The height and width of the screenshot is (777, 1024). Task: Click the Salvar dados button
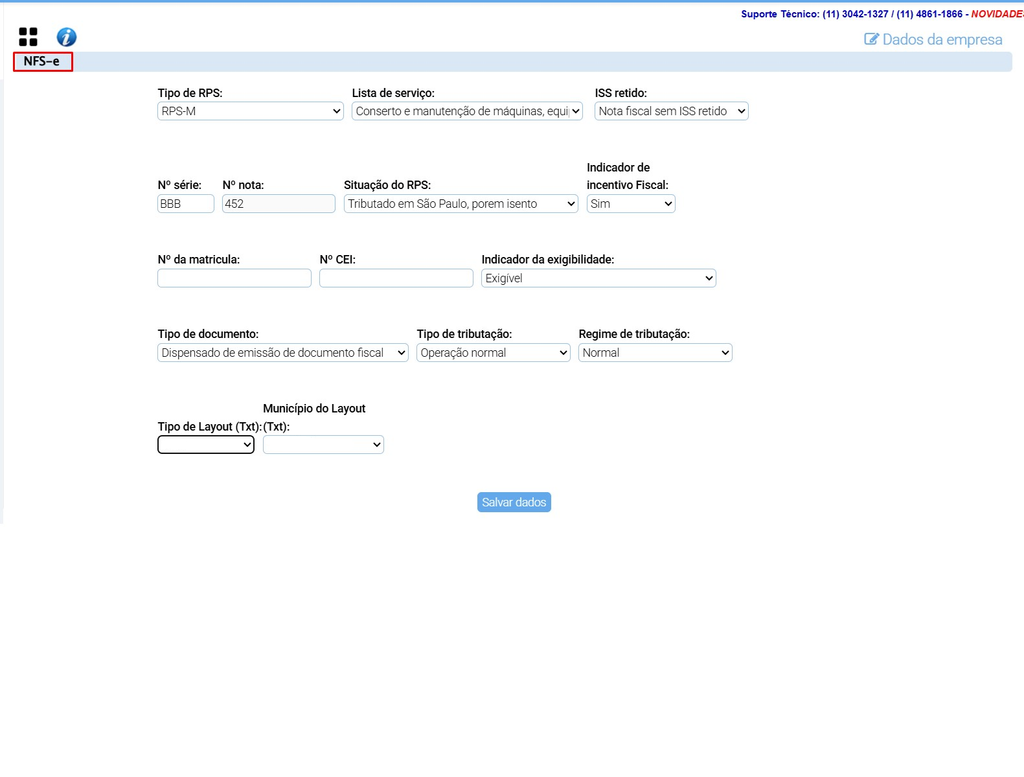(x=514, y=502)
